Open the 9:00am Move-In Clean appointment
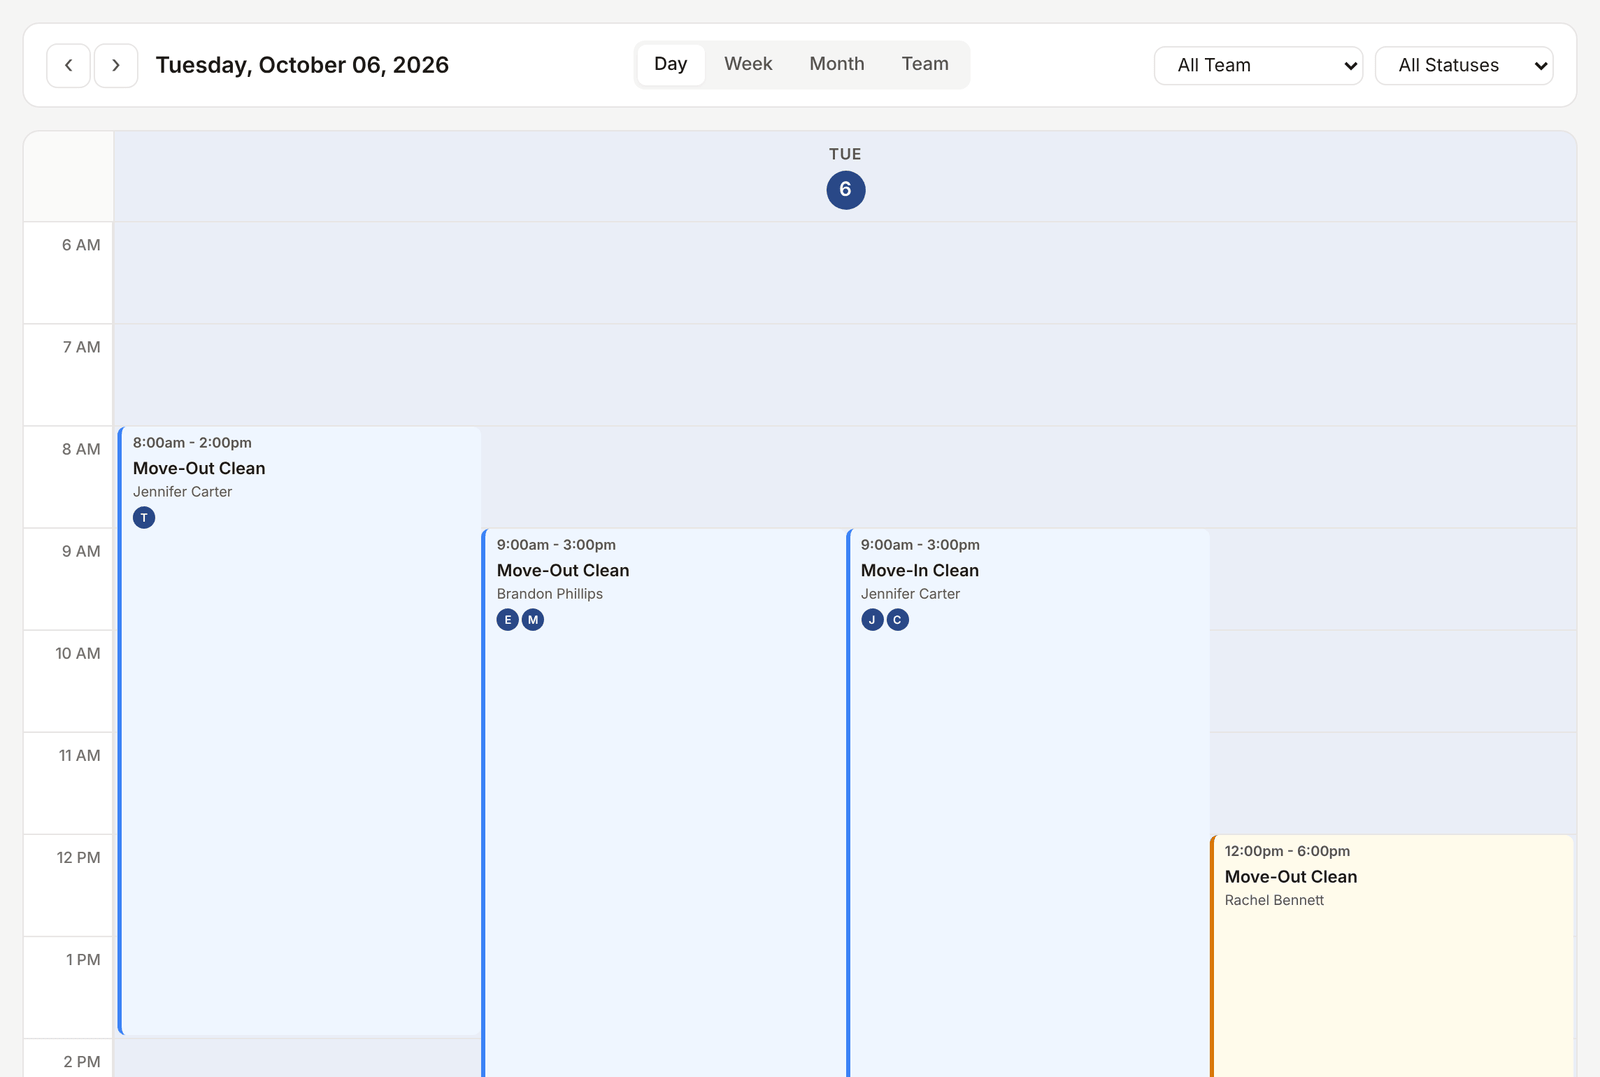 tap(1028, 803)
